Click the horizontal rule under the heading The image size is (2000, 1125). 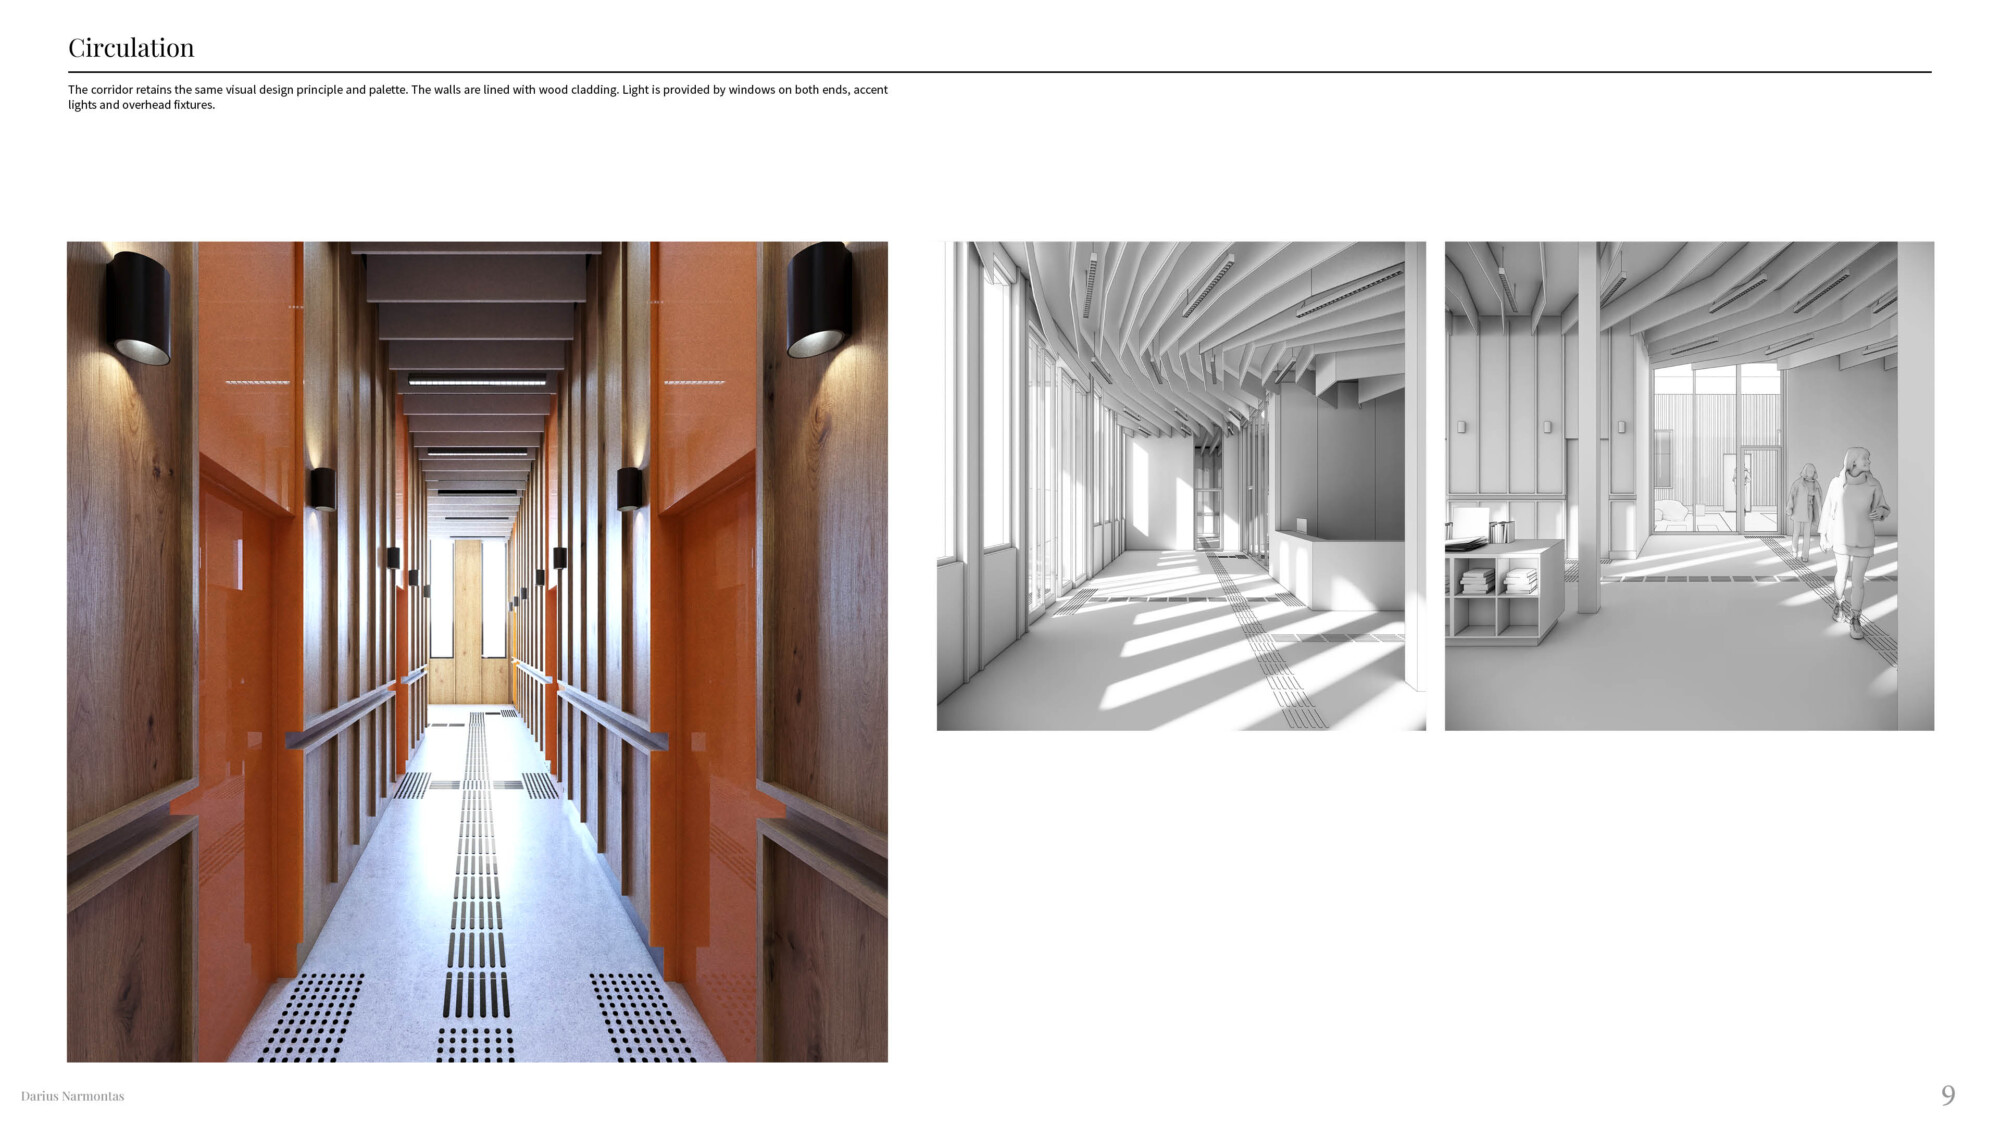(x=1000, y=72)
